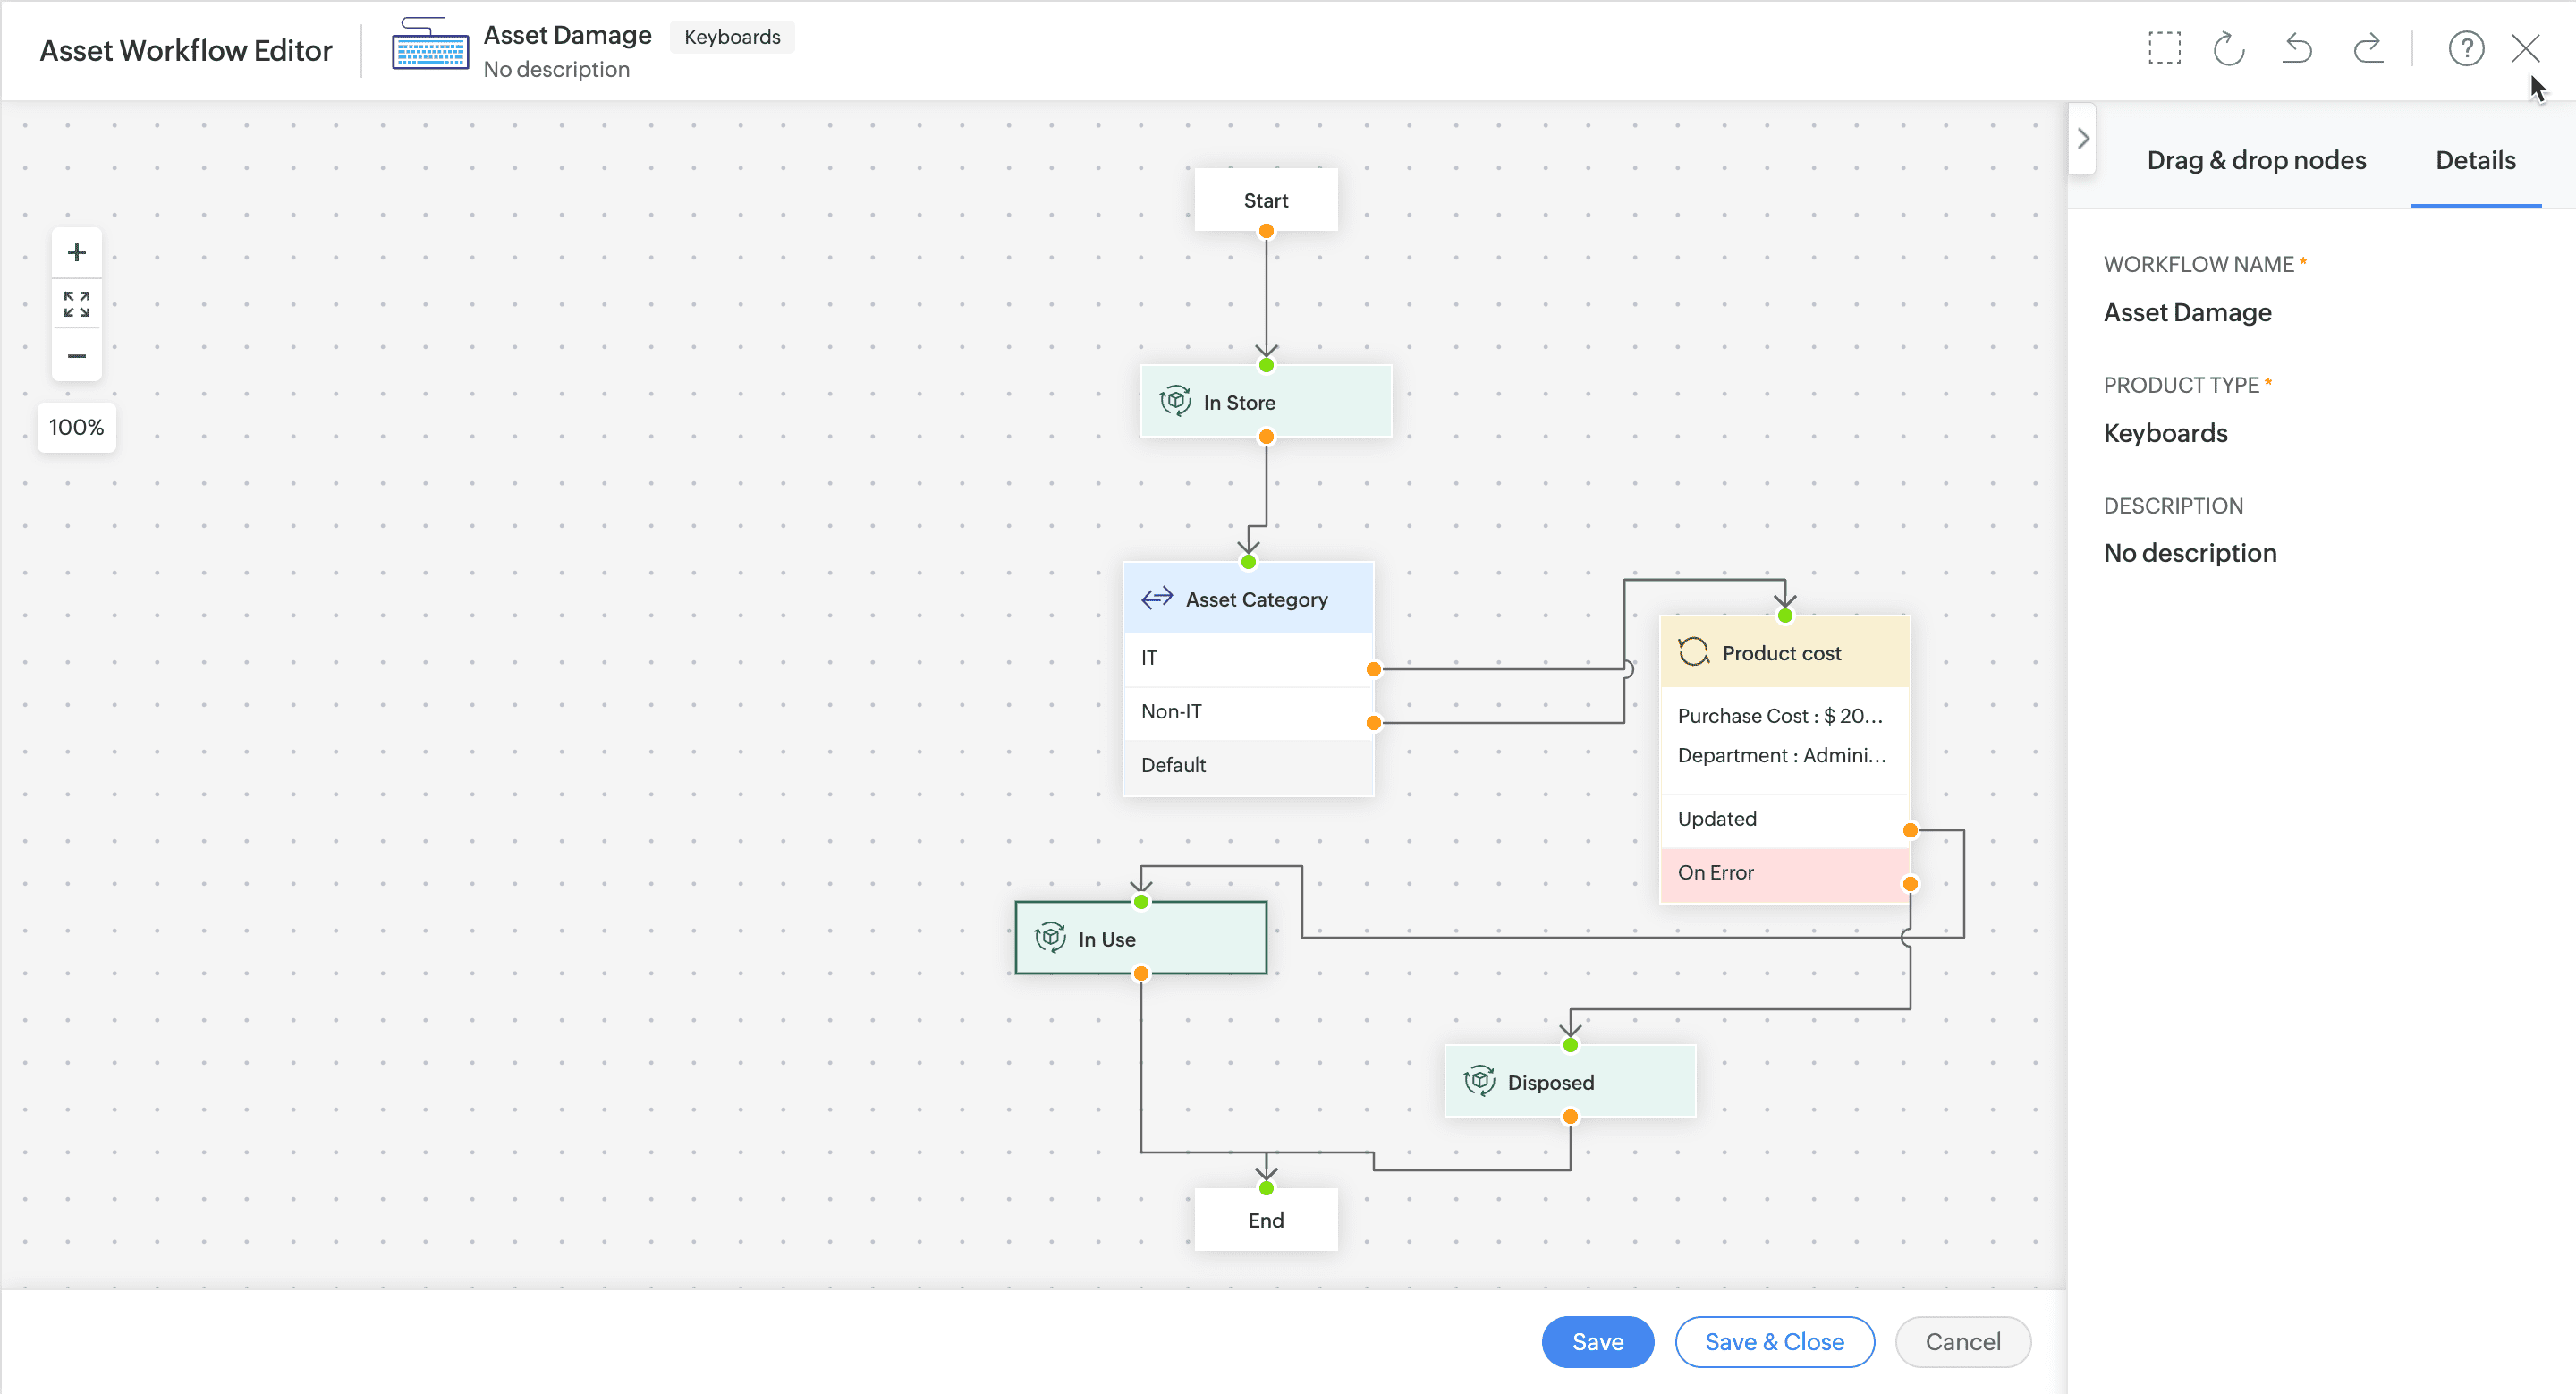Zoom out with the minus button
Screen dimensions: 2576x1394
[x=77, y=356]
